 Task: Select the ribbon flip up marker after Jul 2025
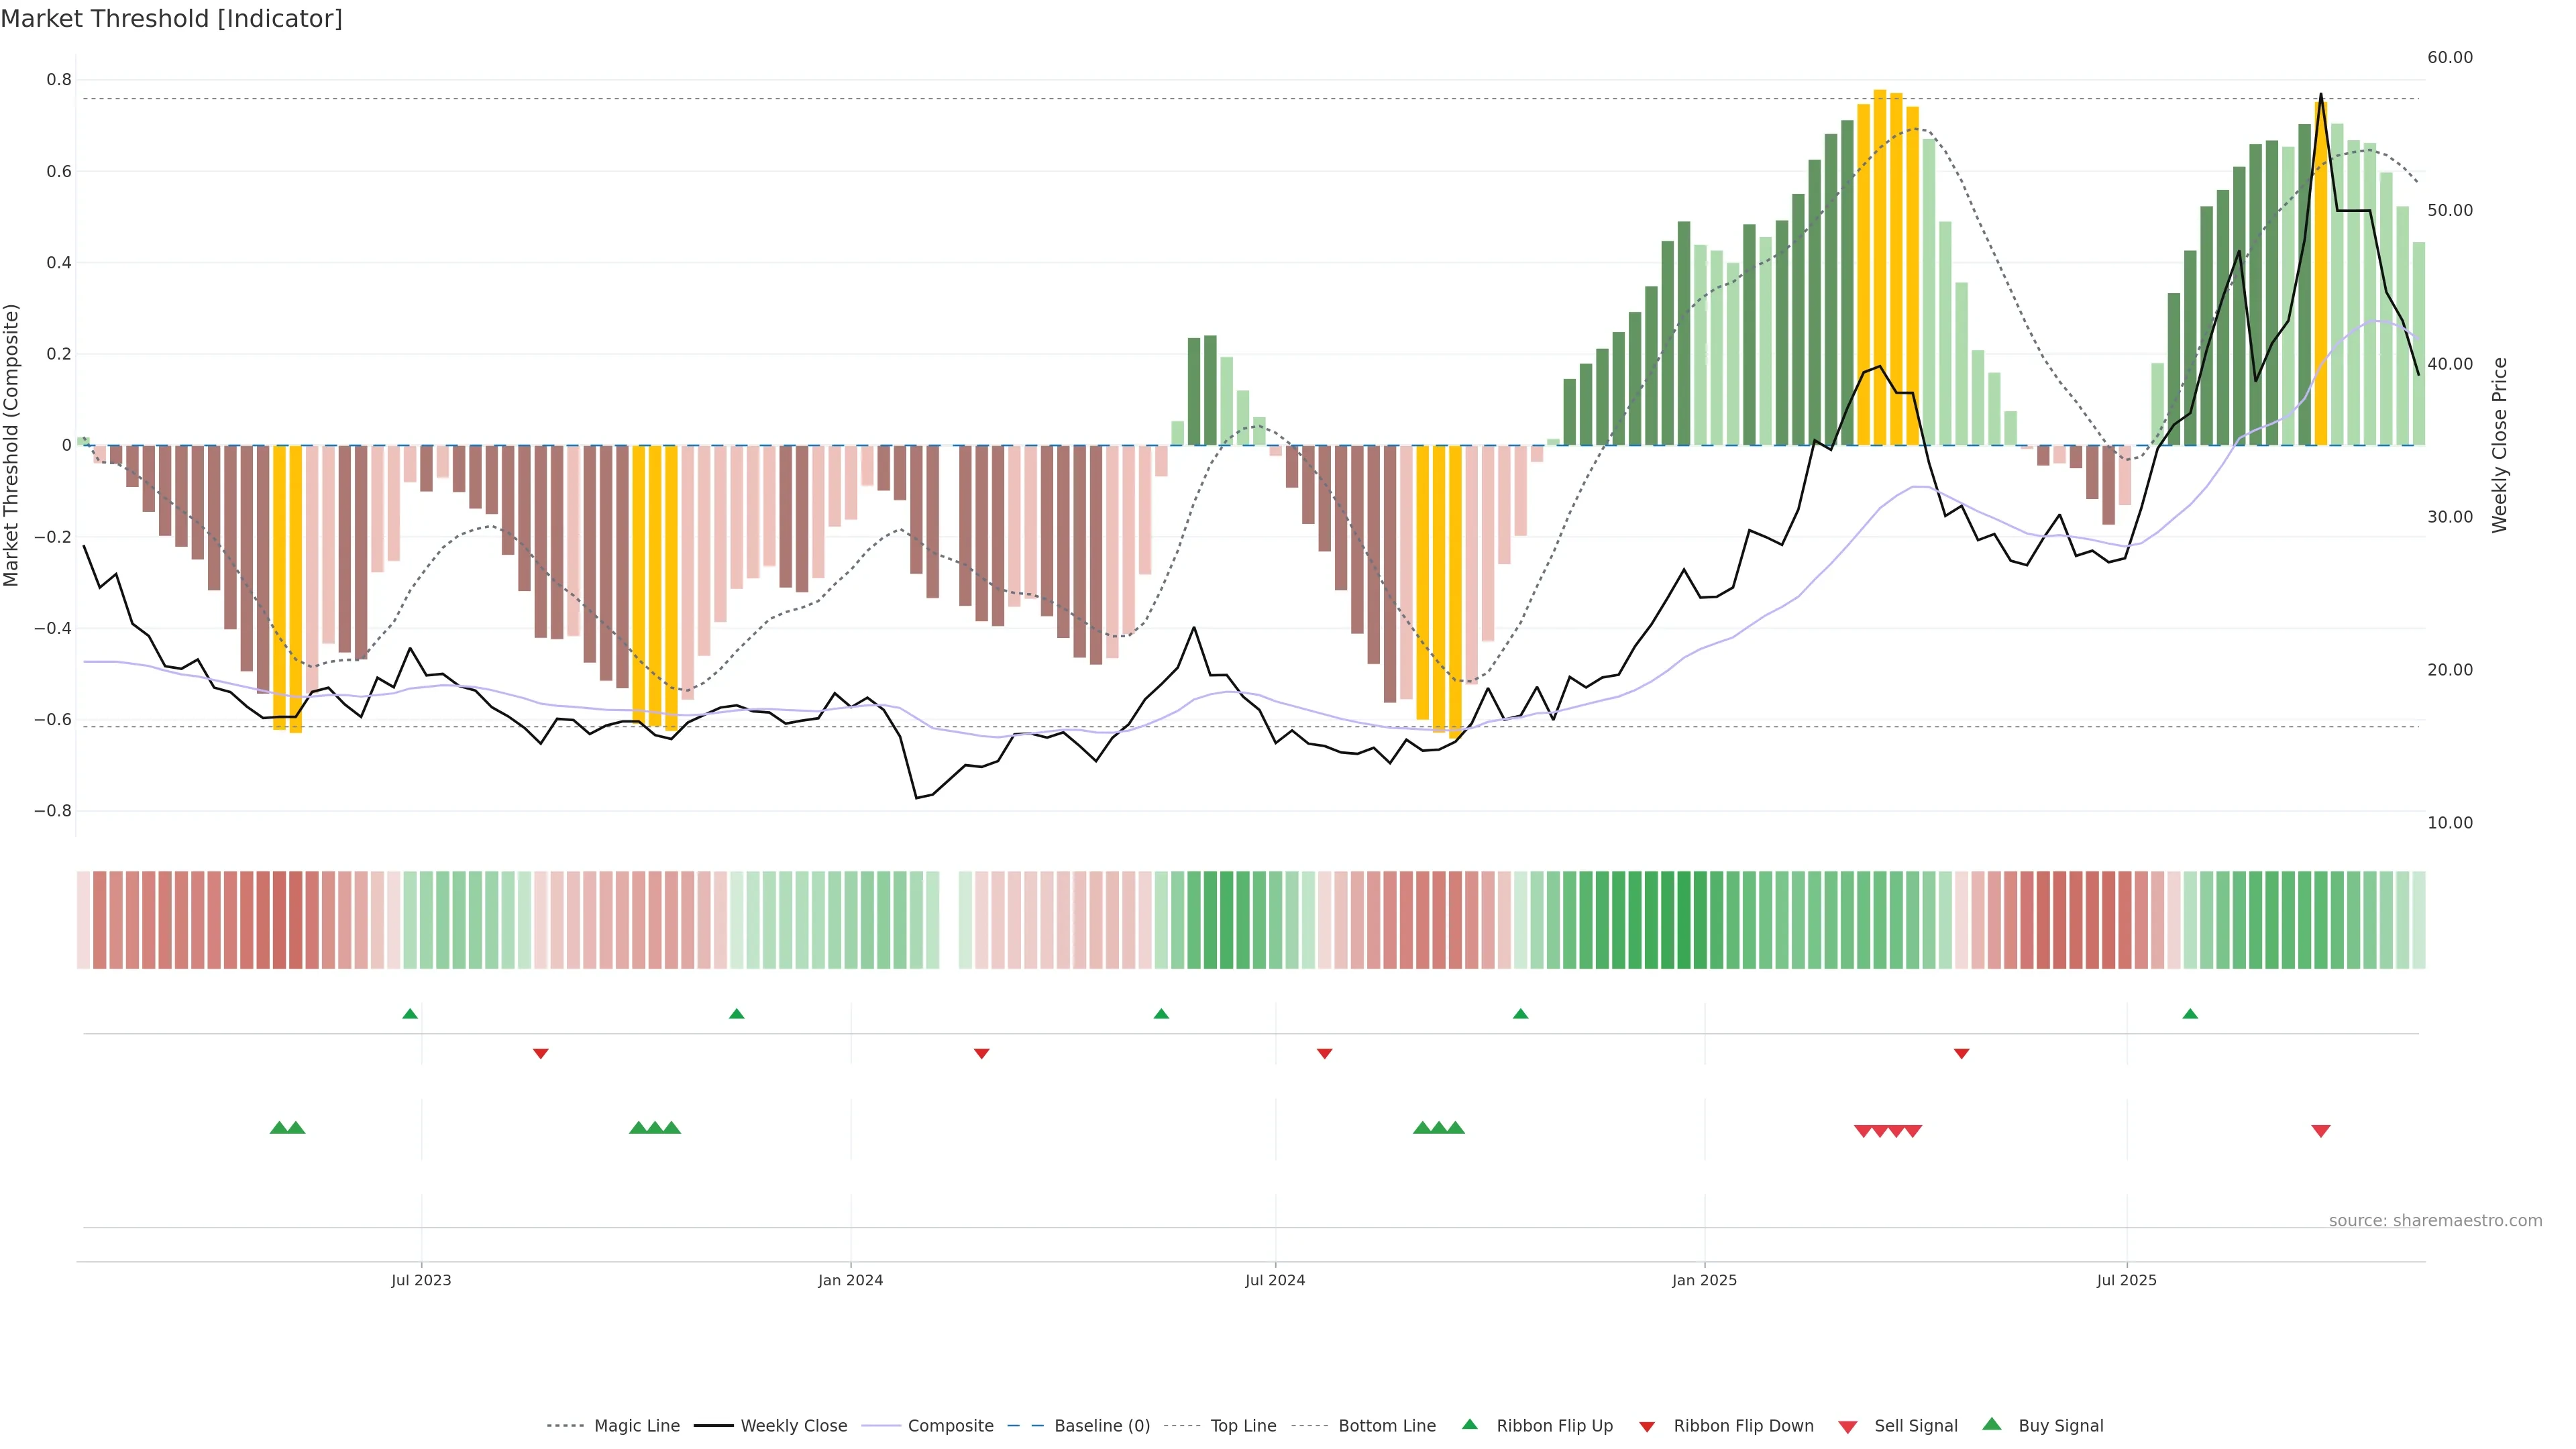tap(2190, 1014)
